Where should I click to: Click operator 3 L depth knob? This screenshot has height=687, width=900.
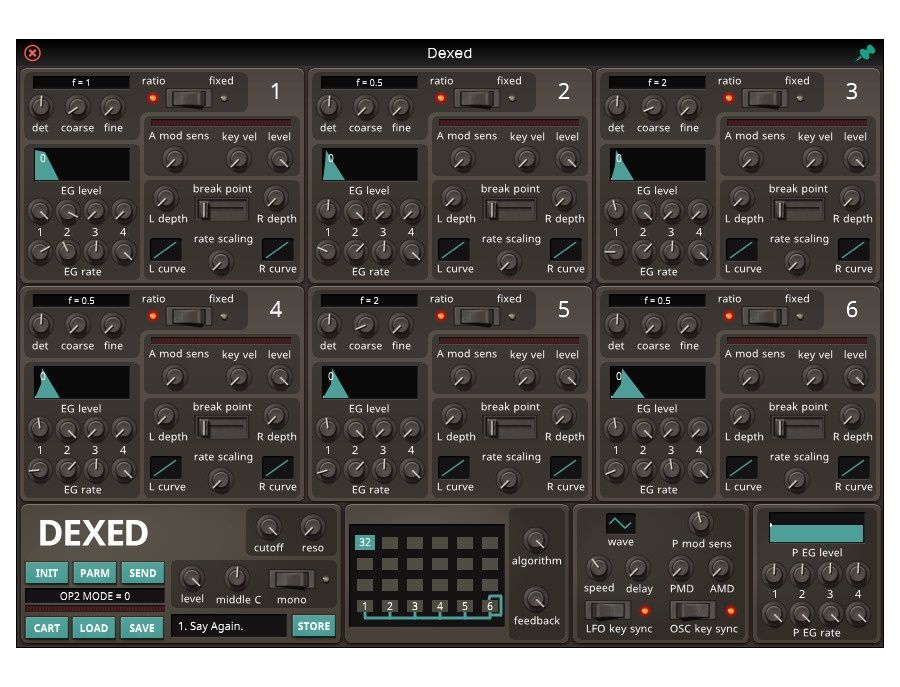[741, 198]
